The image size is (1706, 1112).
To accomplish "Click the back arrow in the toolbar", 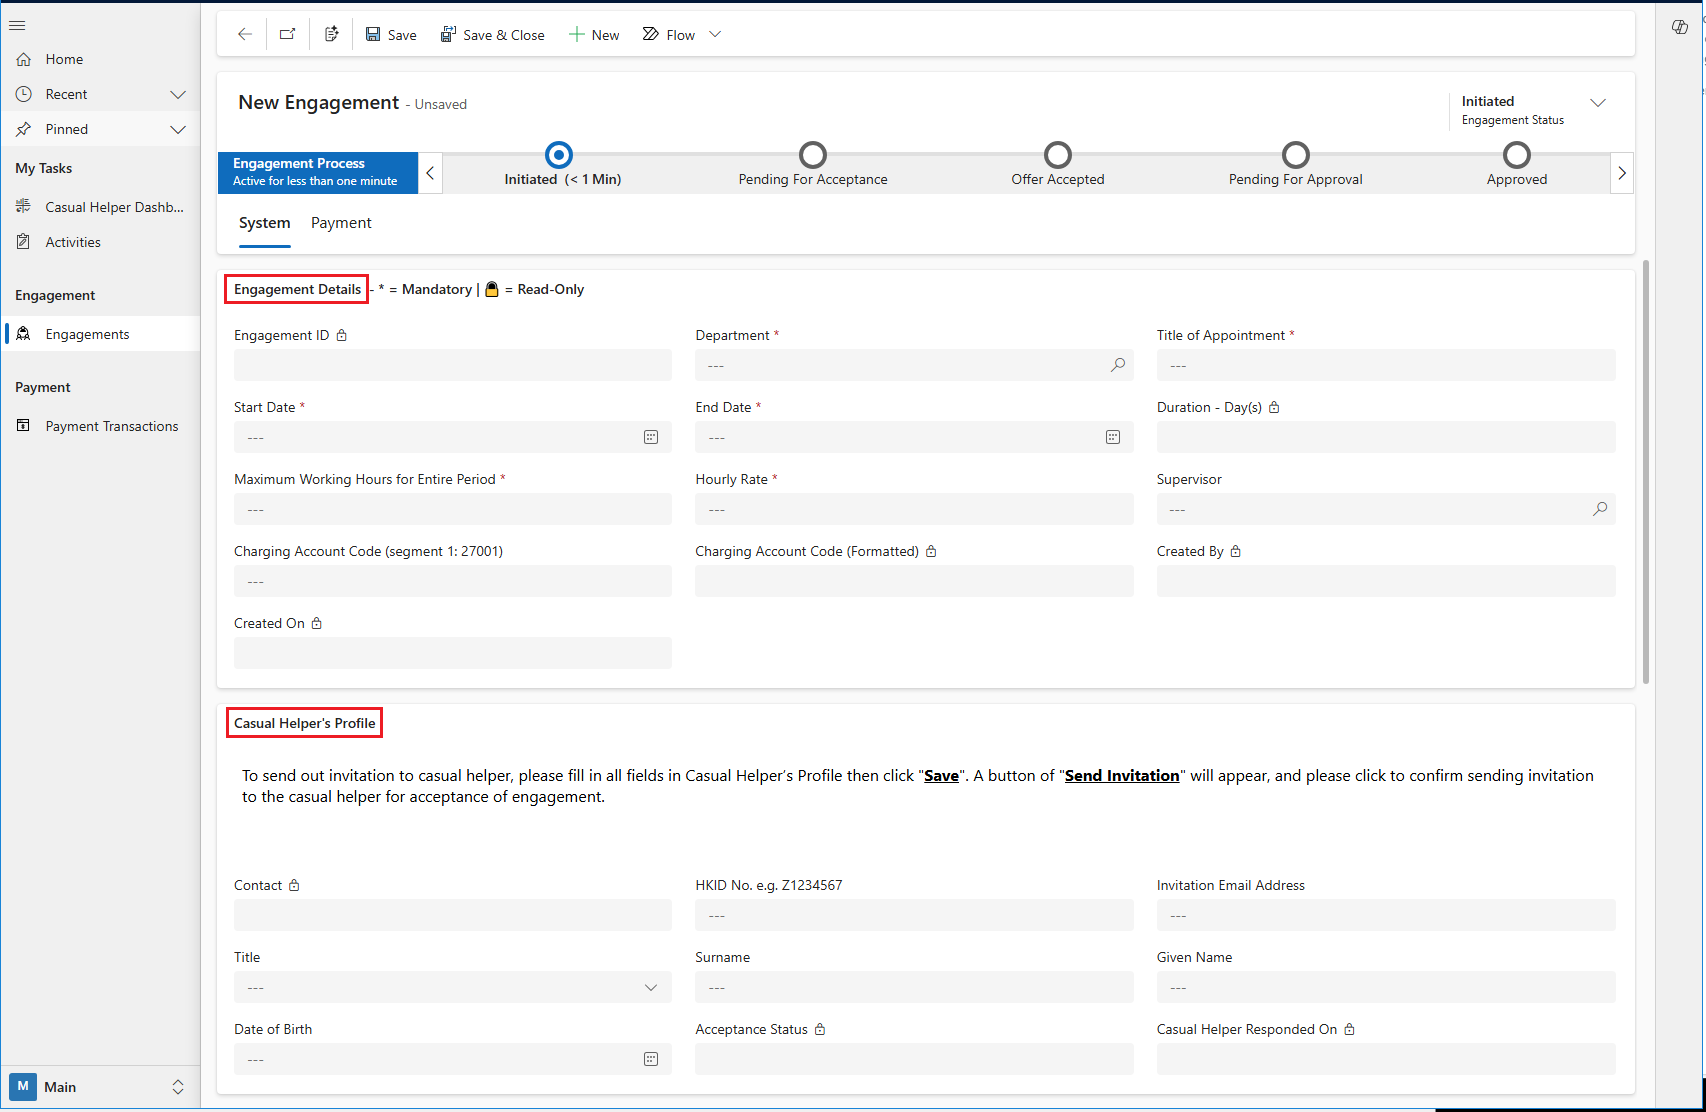I will coord(244,34).
